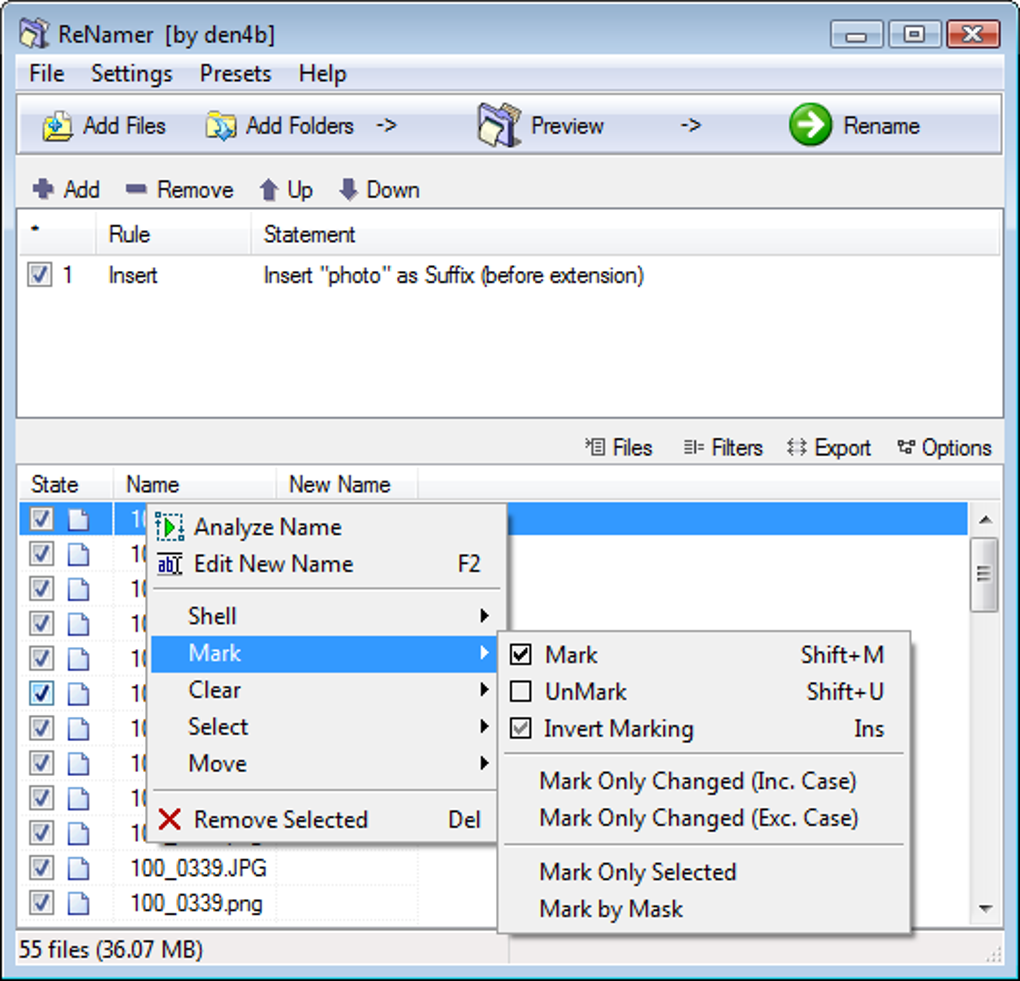Click the Export icon
This screenshot has width=1020, height=981.
click(796, 447)
